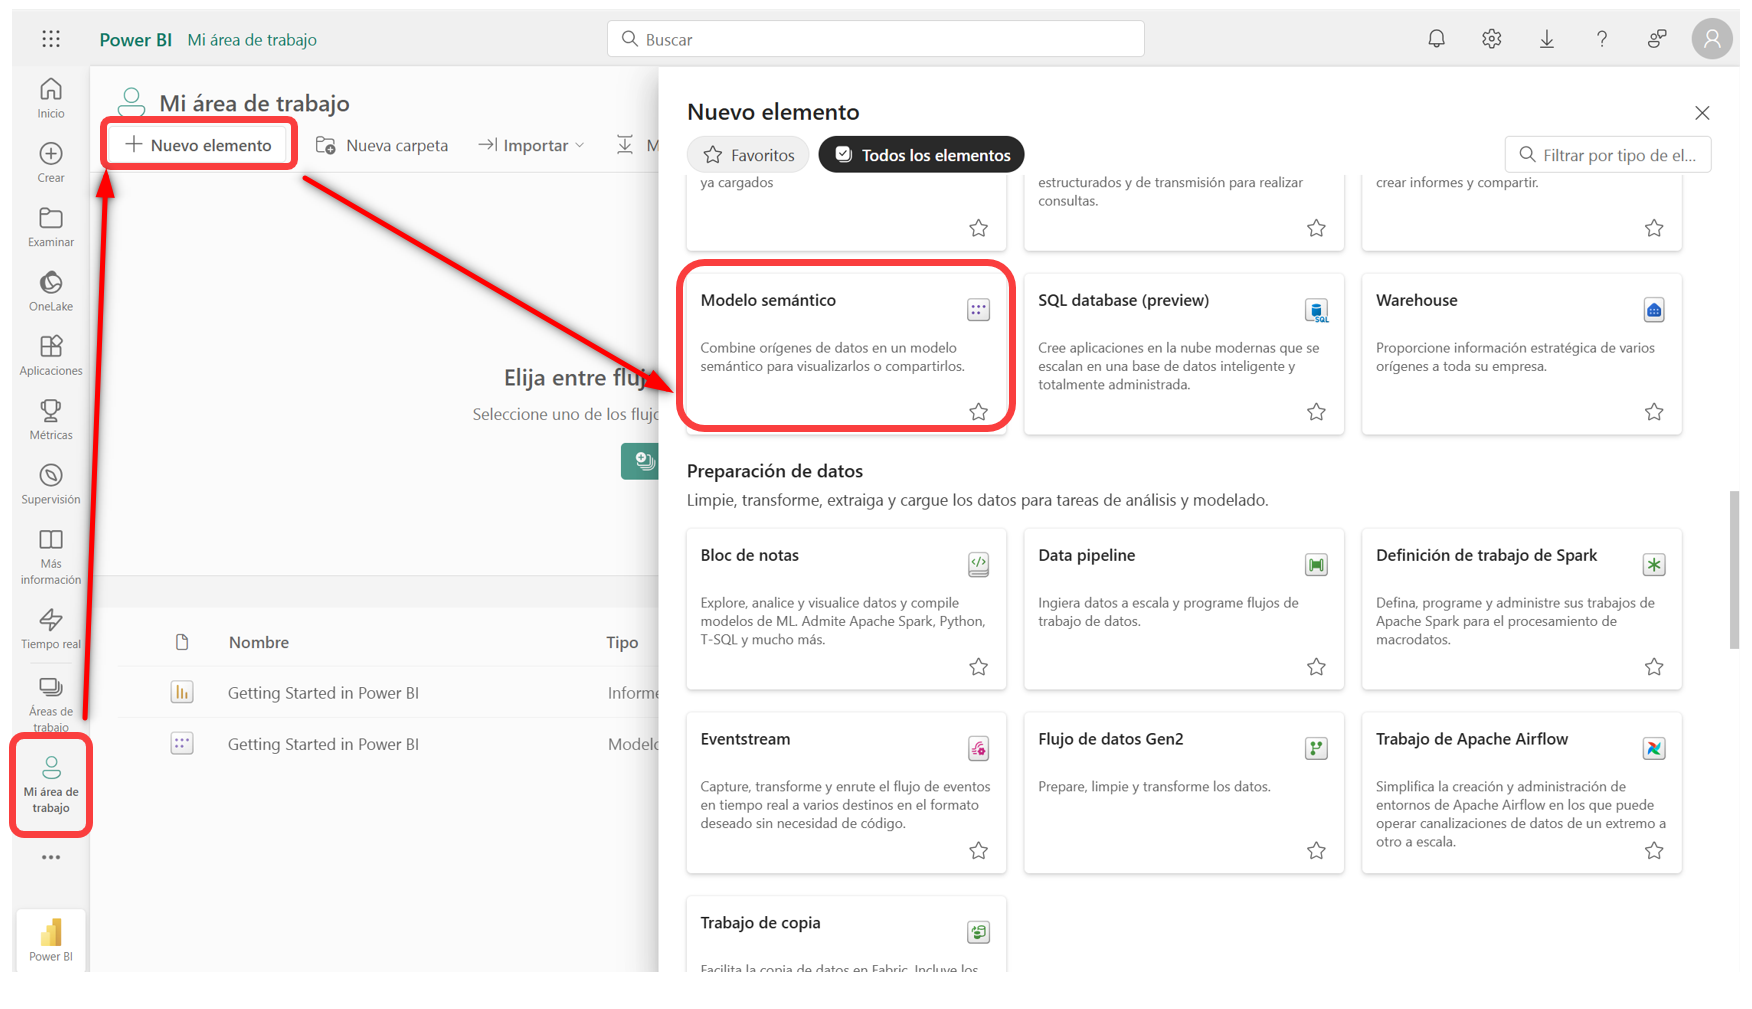Screen dimensions: 1752x1009
Task: Open the user account avatar
Action: pyautogui.click(x=1711, y=39)
